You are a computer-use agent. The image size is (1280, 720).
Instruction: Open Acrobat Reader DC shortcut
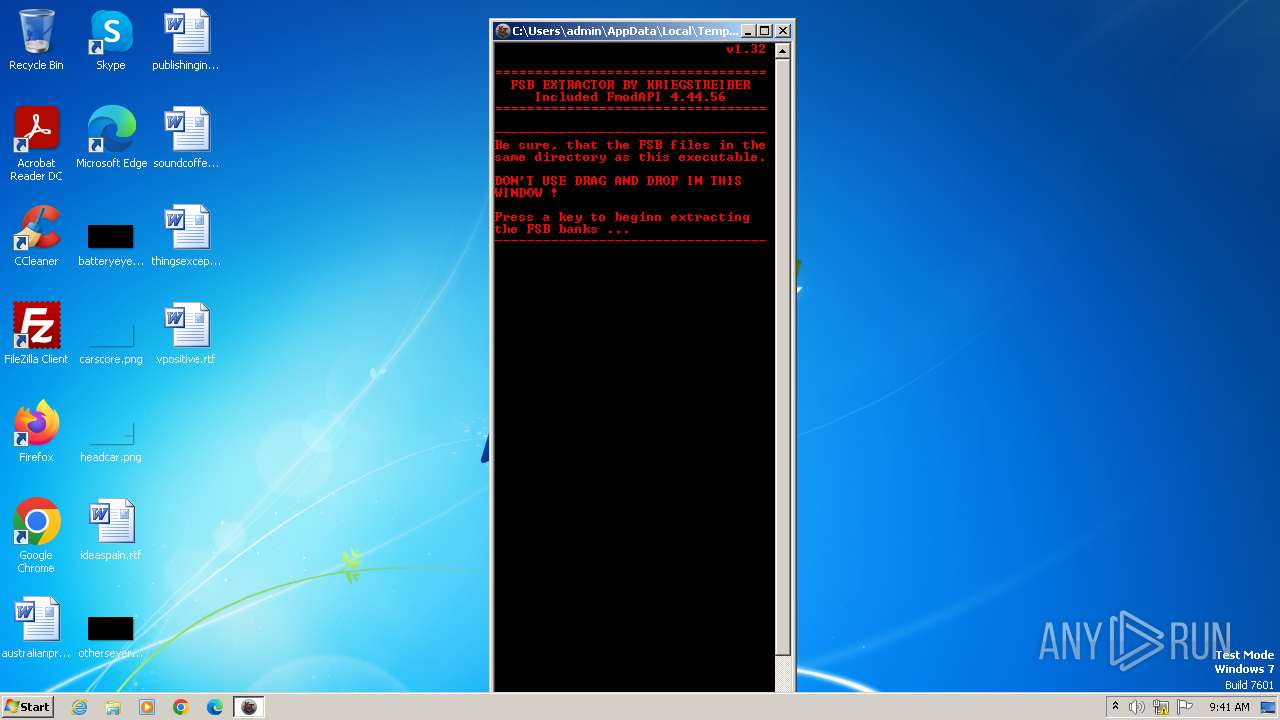pos(36,144)
